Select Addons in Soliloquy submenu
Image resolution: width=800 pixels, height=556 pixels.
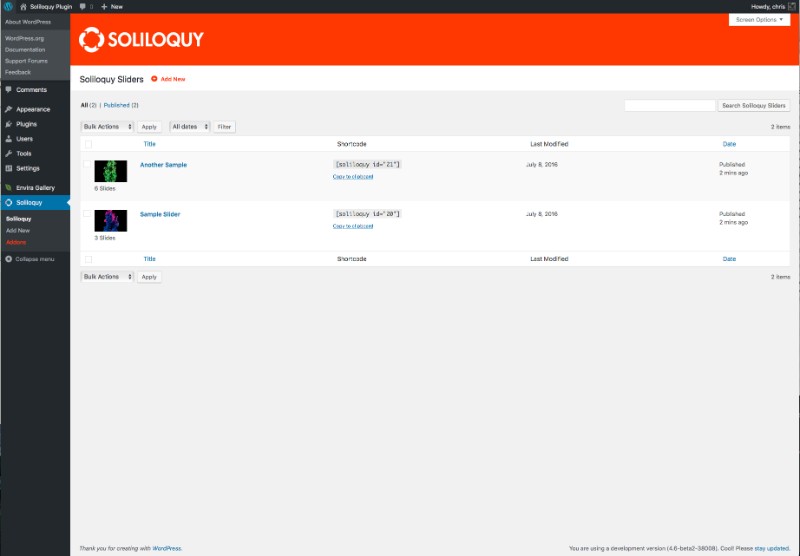point(16,242)
